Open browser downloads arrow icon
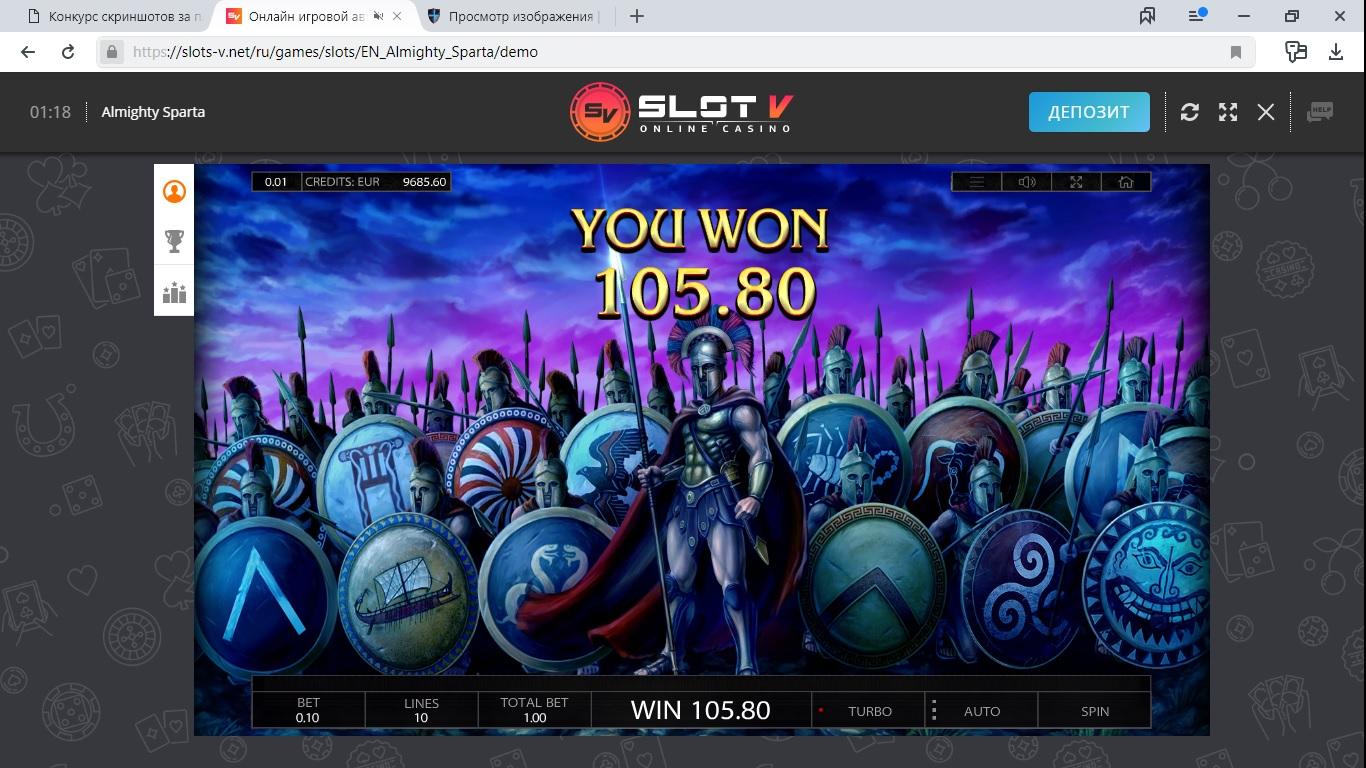Screen dimensions: 1366x768 click(x=1335, y=52)
